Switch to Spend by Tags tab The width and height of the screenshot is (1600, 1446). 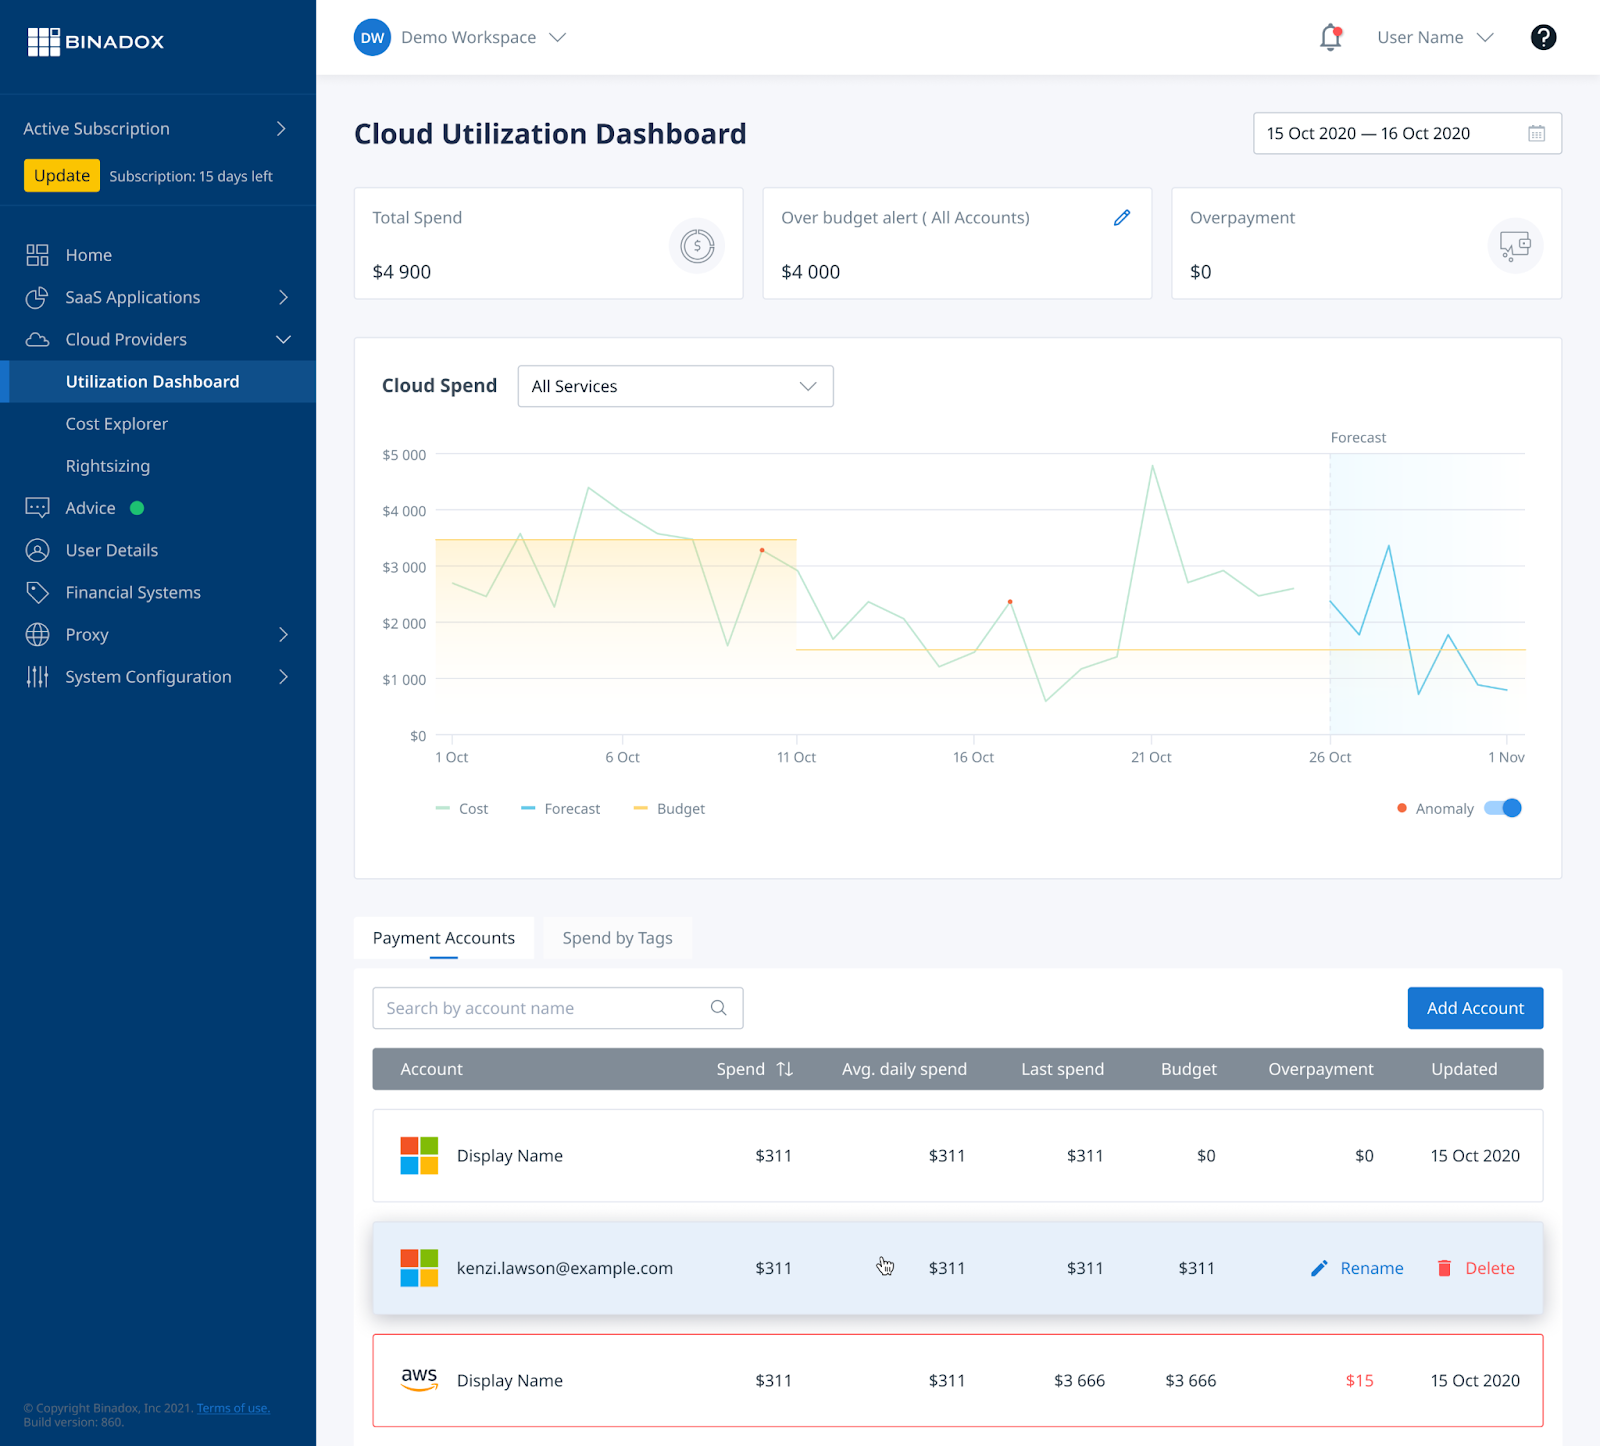coord(617,937)
